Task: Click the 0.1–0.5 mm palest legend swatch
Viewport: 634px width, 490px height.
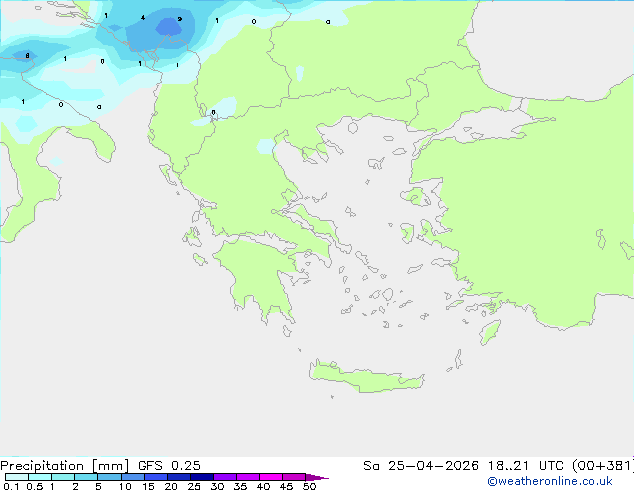Action: point(17,477)
